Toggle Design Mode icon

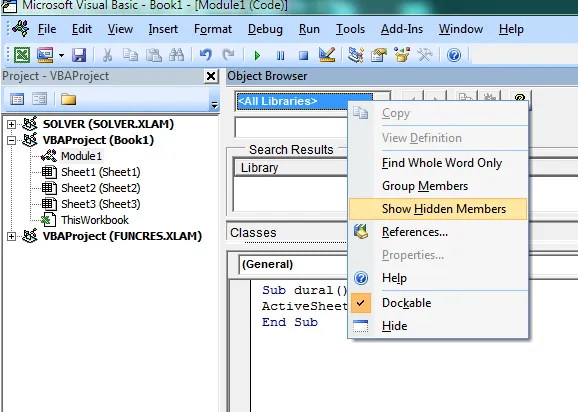(x=327, y=56)
